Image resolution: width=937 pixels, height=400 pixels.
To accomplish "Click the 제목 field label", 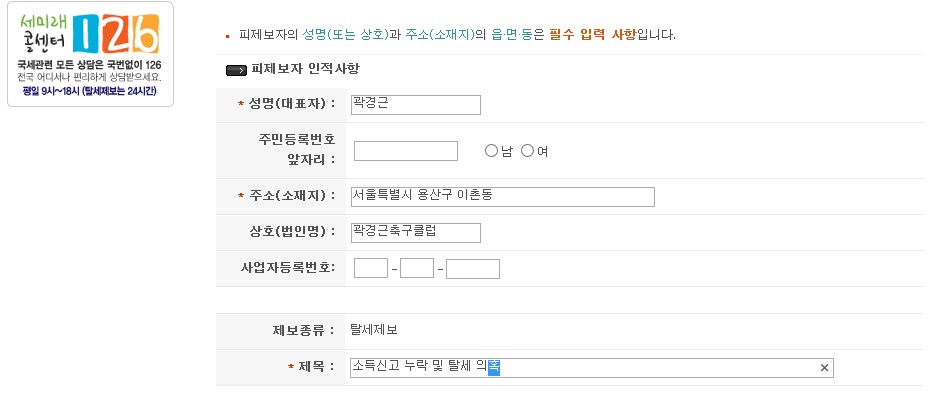I will (316, 368).
